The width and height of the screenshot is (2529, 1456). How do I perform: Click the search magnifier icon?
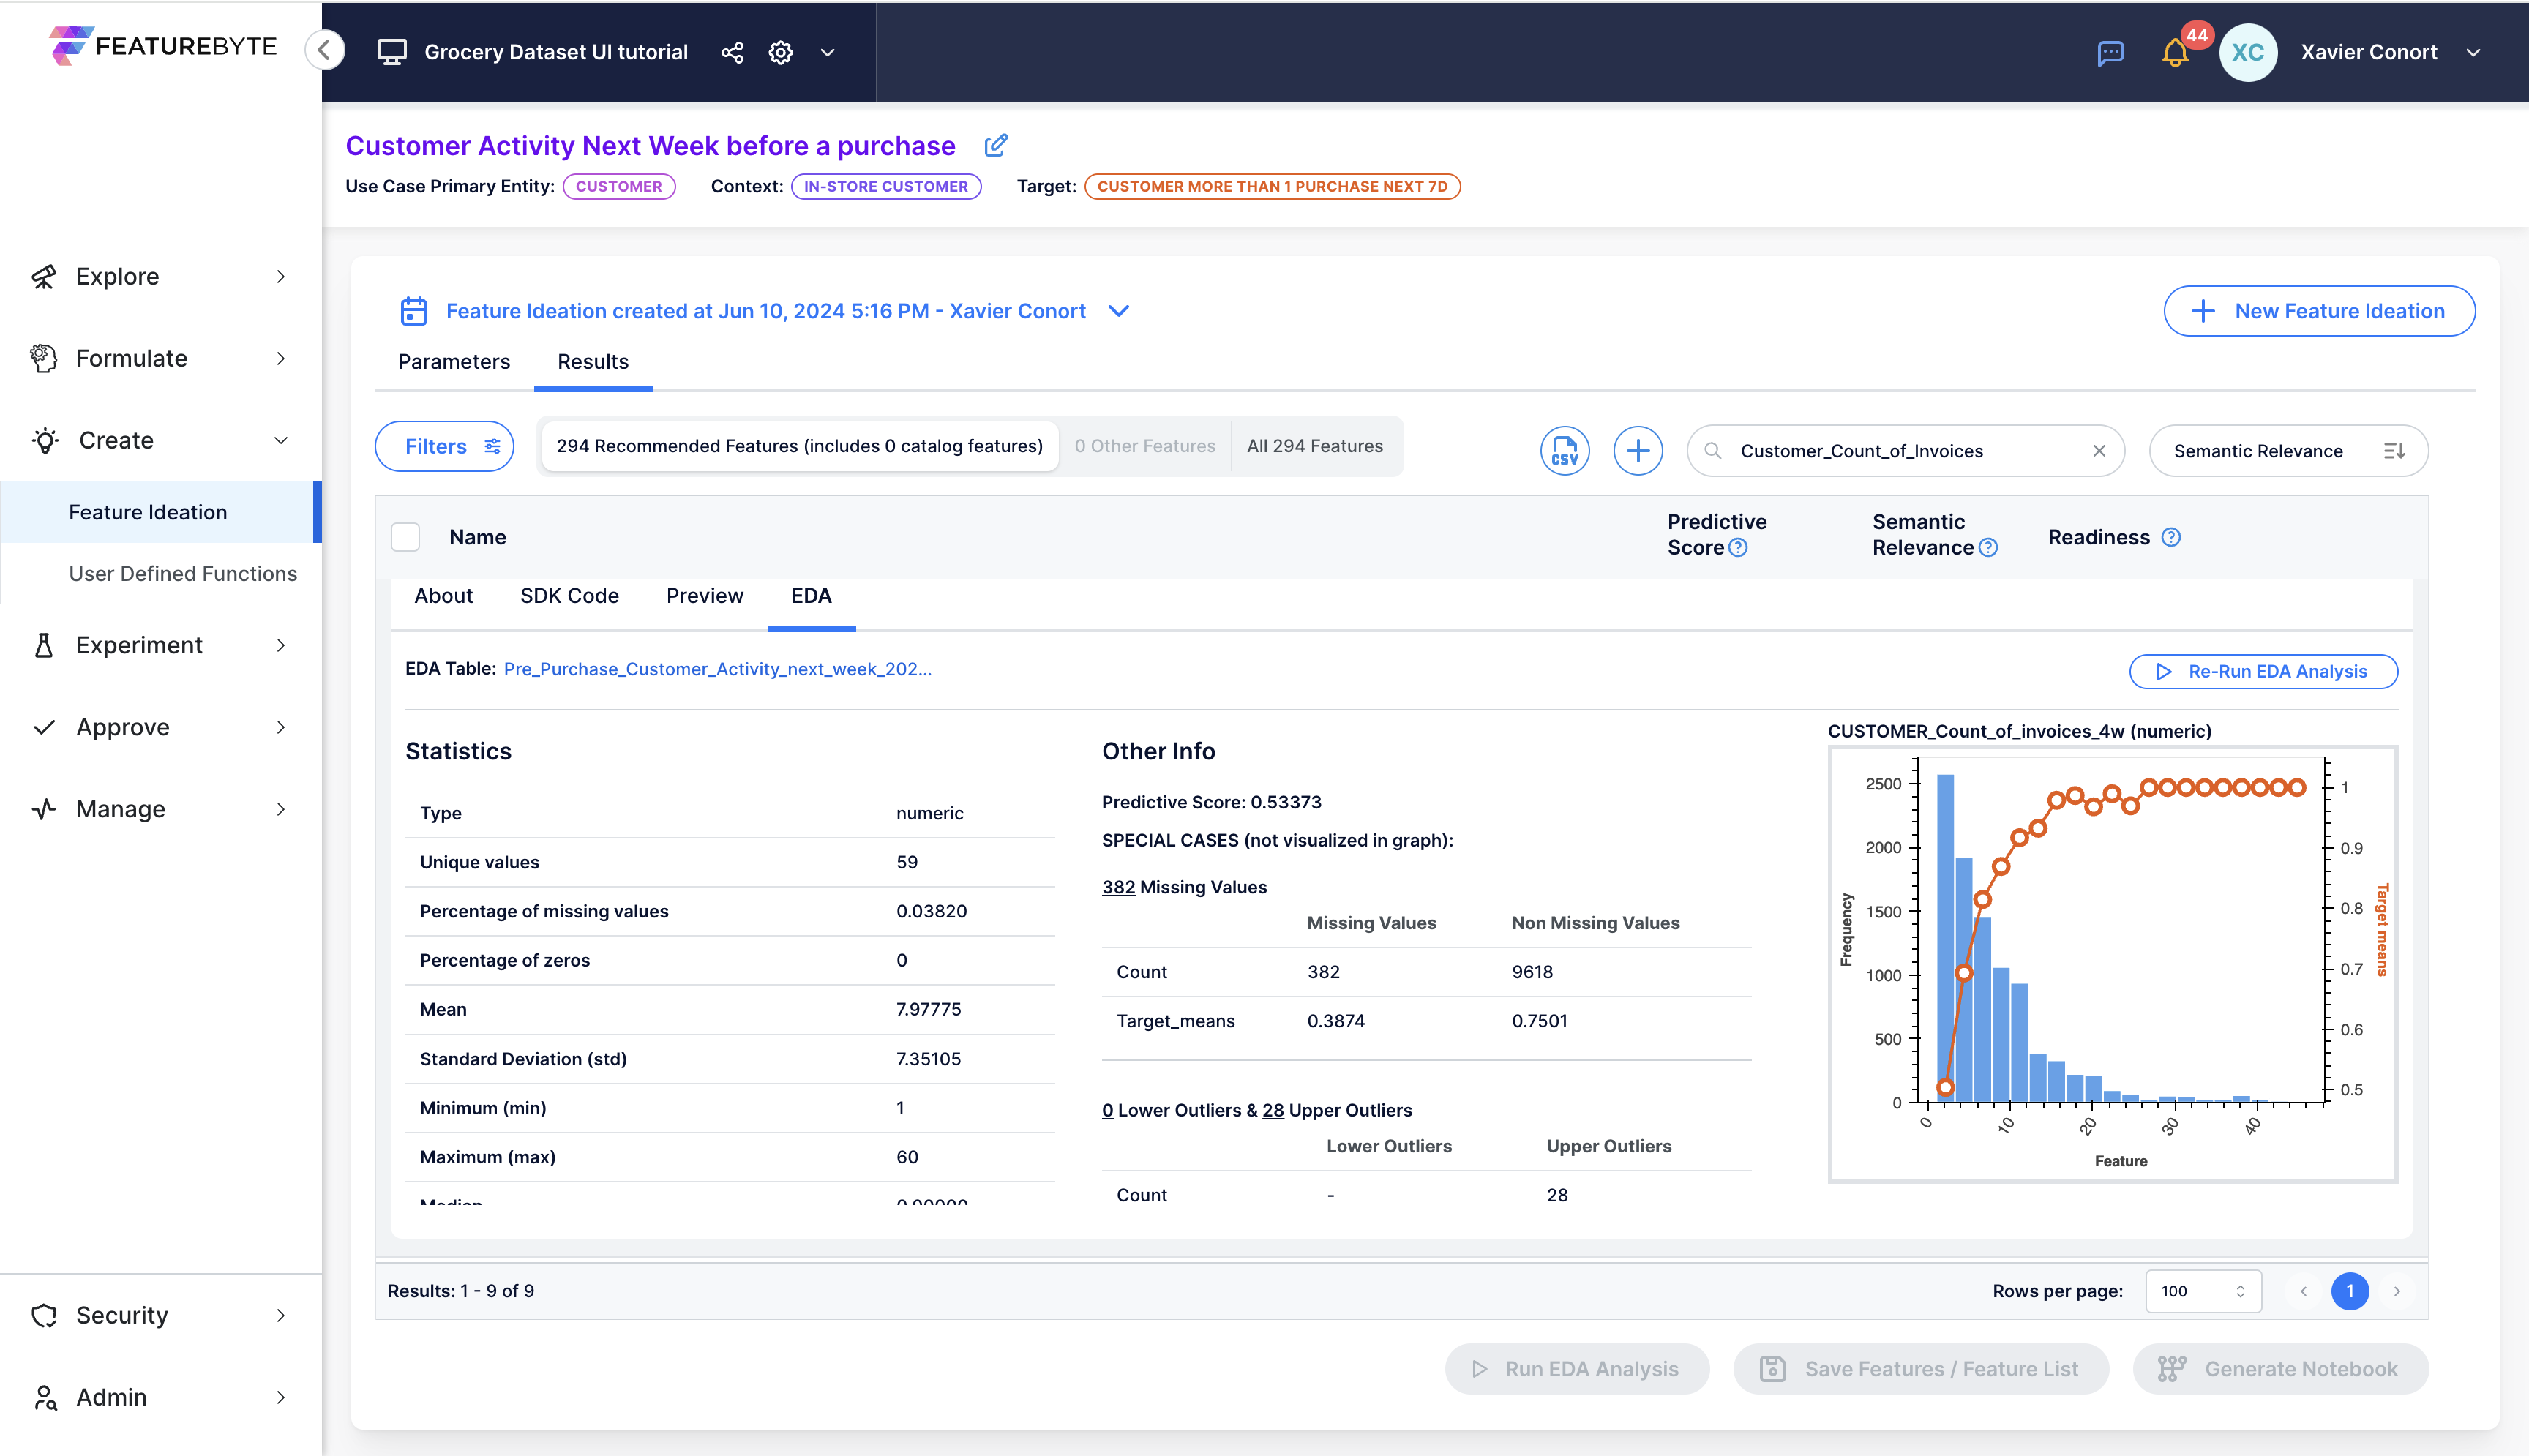(x=1712, y=451)
